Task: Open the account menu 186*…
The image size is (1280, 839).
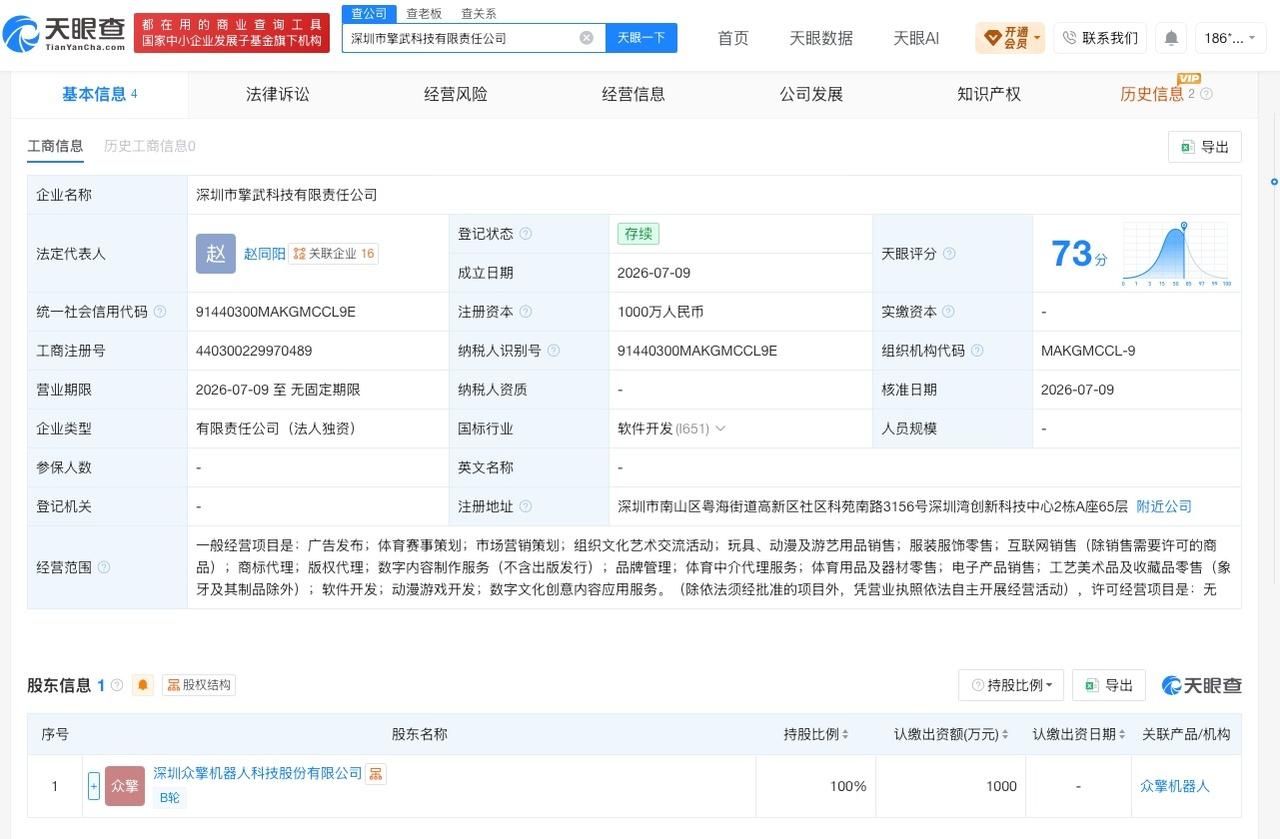Action: tap(1230, 38)
